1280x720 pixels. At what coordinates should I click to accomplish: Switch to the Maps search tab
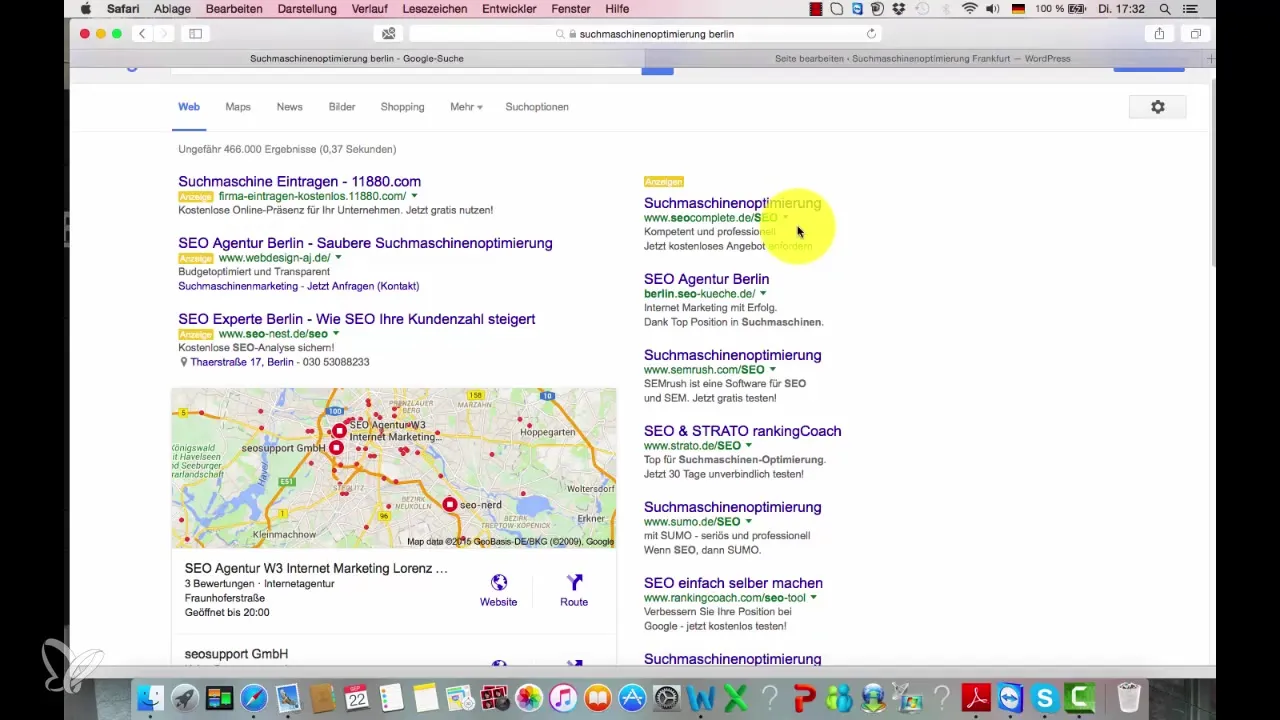[x=238, y=107]
